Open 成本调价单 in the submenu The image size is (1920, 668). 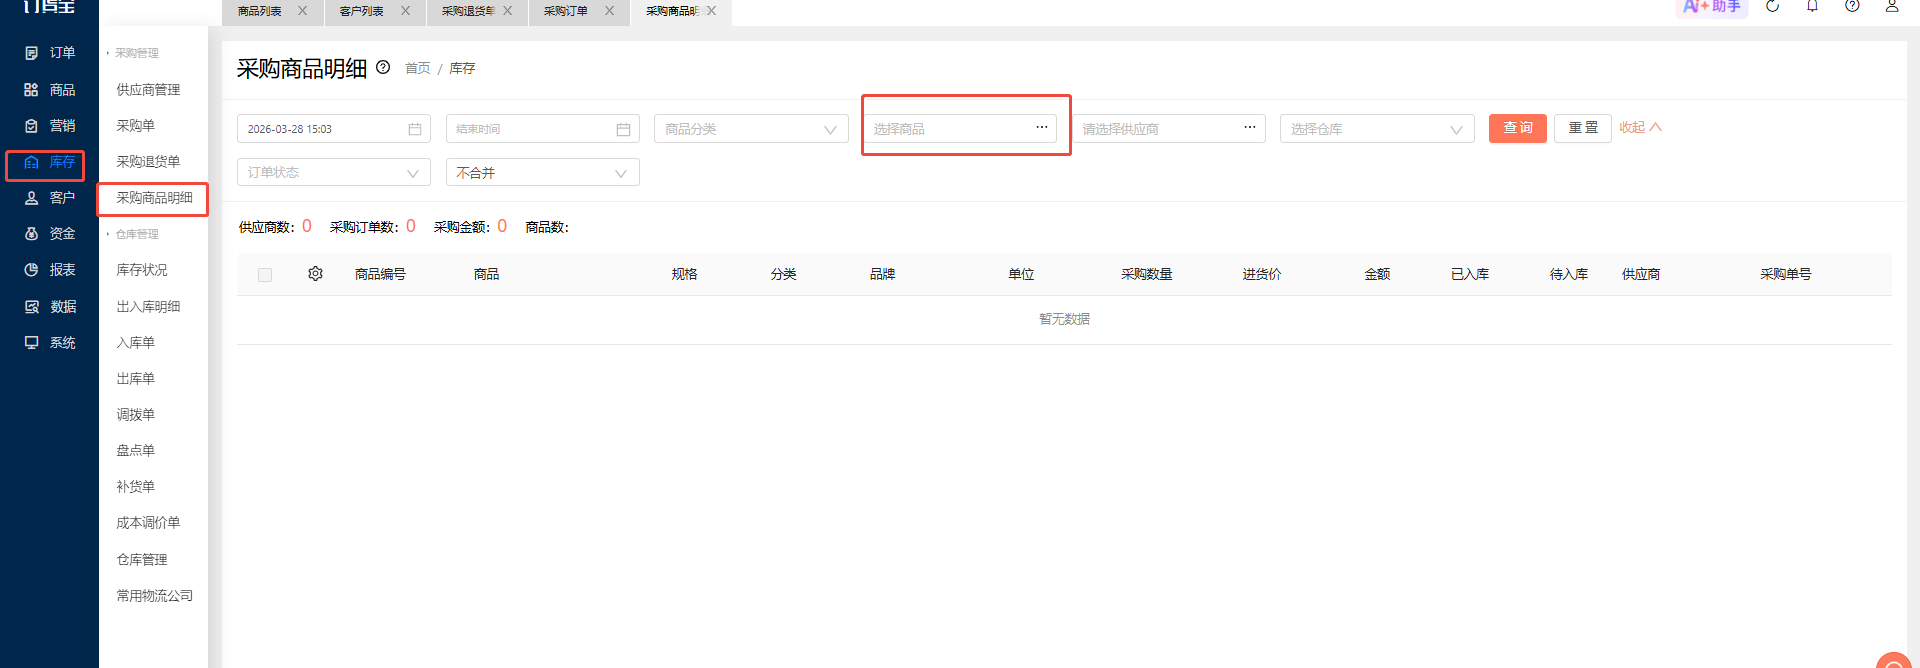148,523
